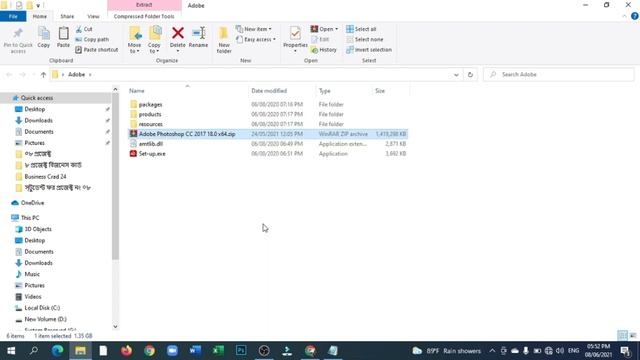Select the products folder

[x=150, y=114]
